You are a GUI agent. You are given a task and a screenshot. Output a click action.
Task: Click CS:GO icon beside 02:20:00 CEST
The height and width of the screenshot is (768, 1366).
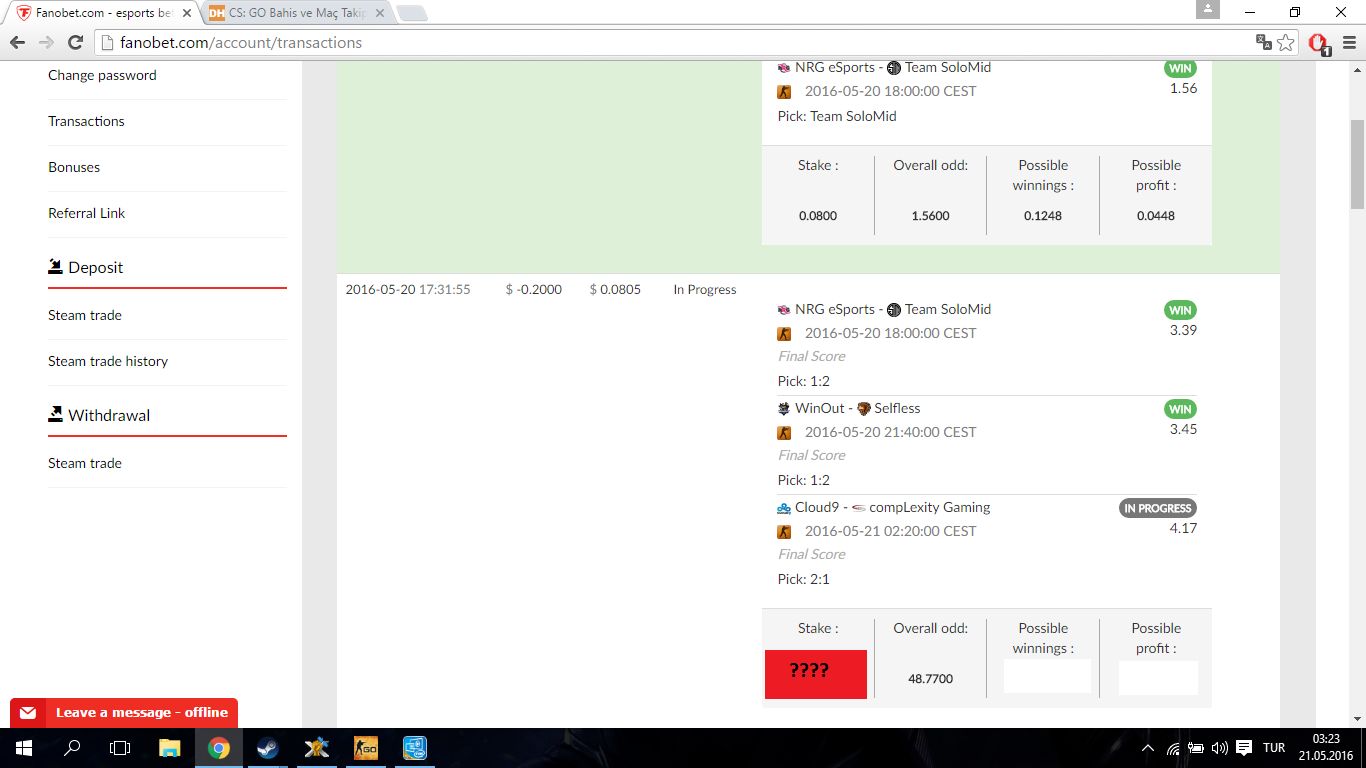click(x=785, y=532)
